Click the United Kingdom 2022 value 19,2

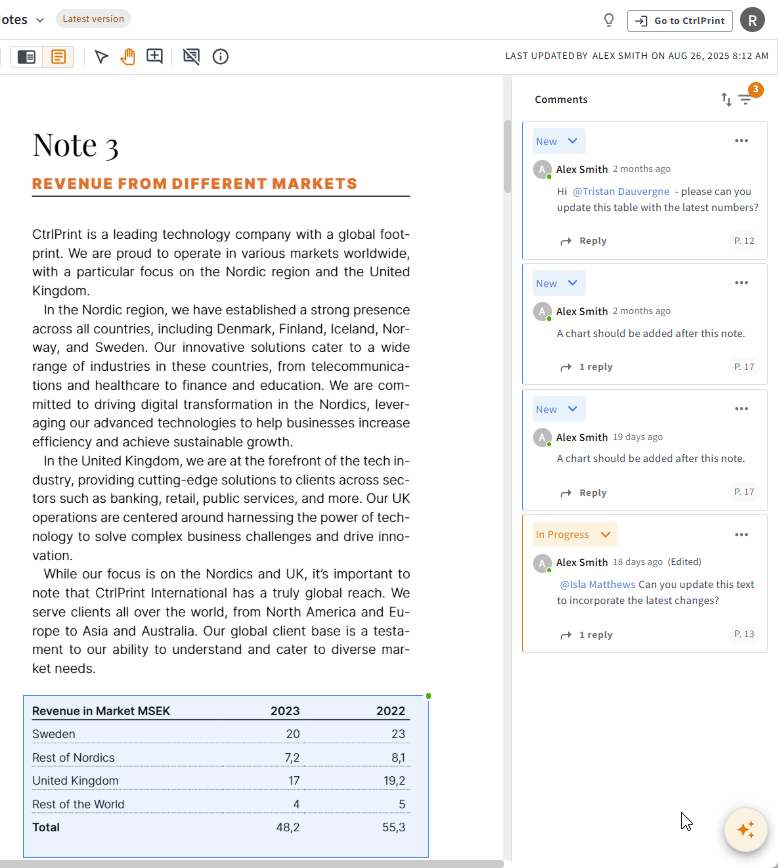click(x=394, y=781)
